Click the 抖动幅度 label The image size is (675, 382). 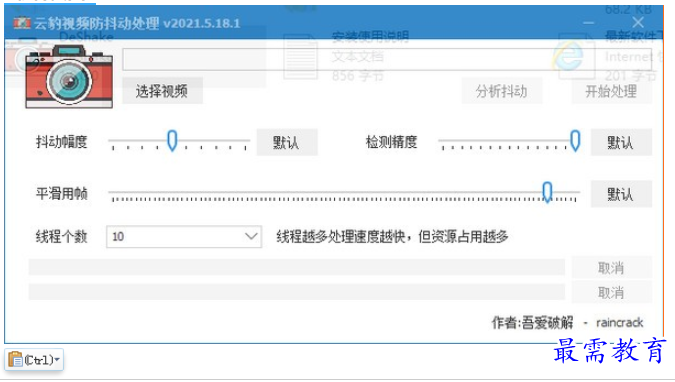62,142
